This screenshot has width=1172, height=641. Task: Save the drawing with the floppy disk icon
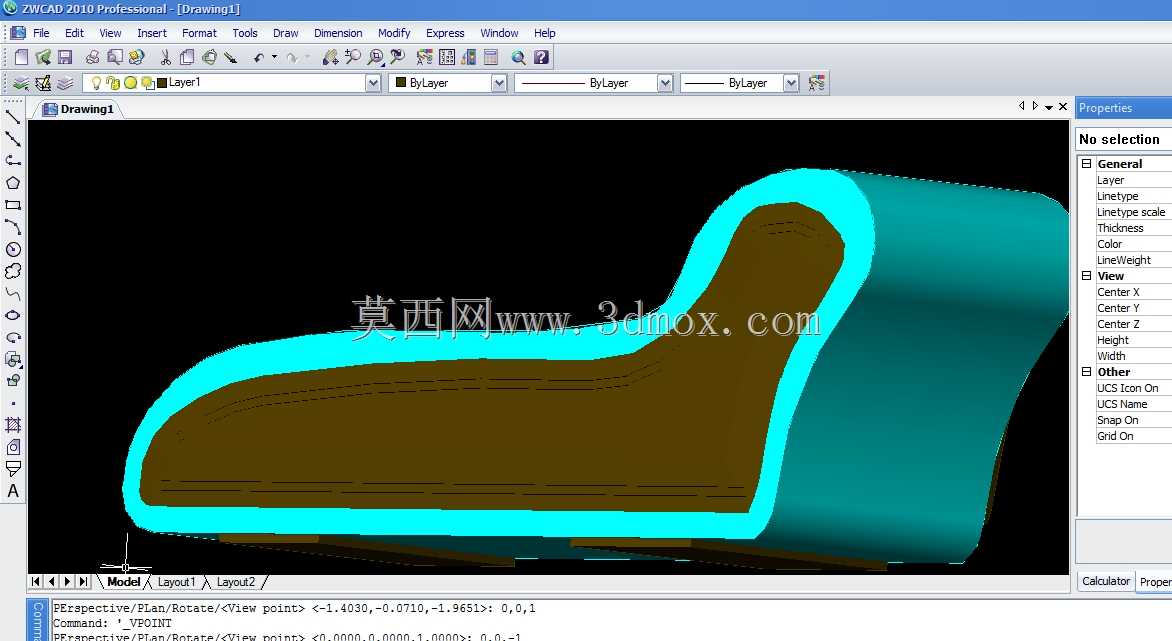pos(65,58)
